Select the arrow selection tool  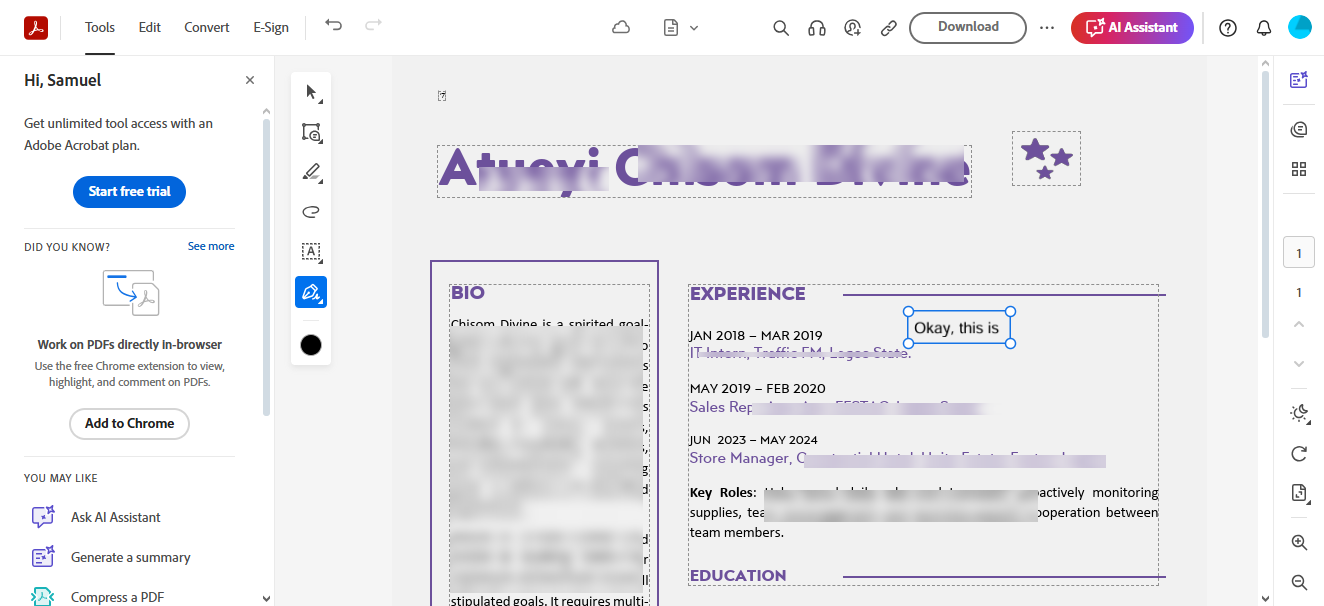(311, 93)
